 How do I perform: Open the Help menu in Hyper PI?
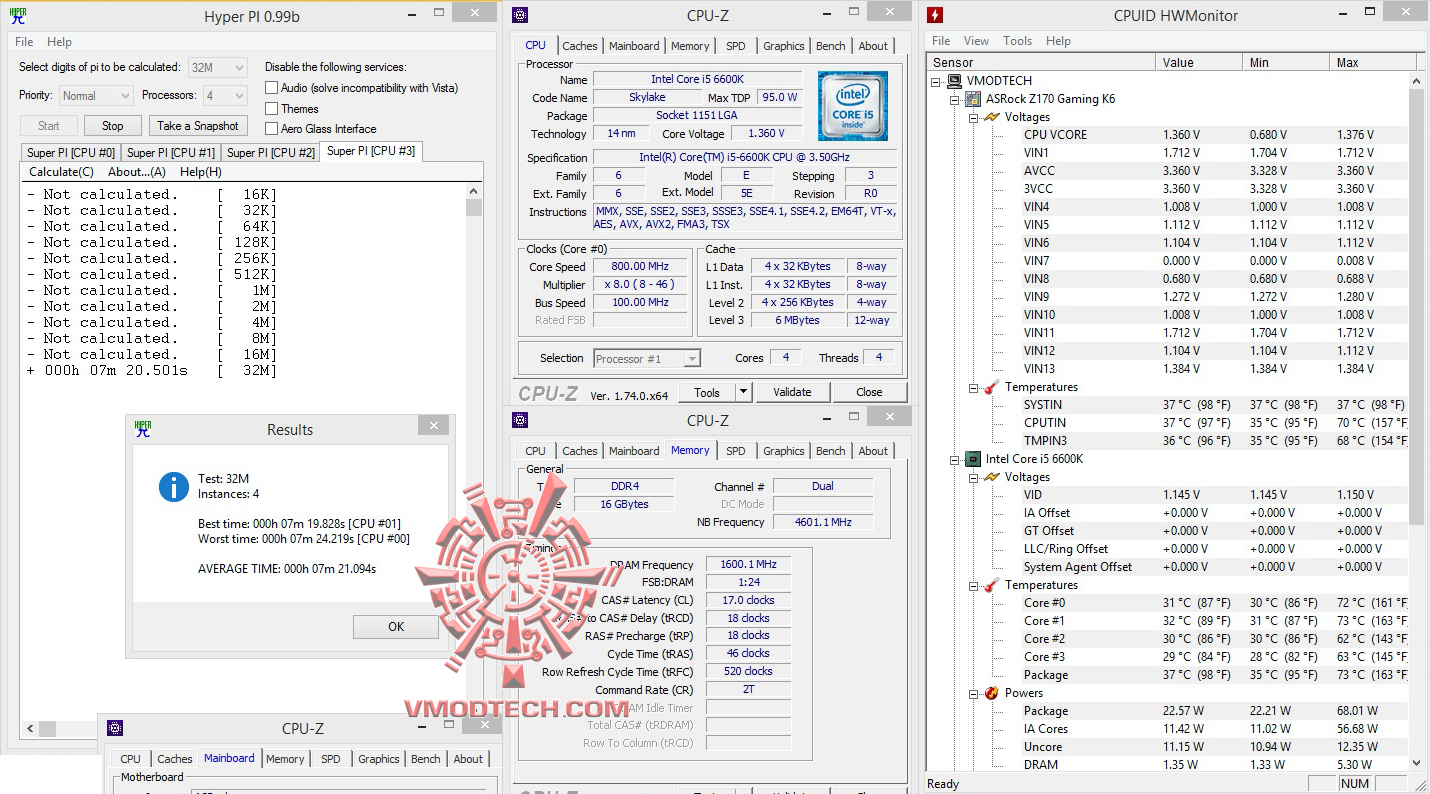coord(59,42)
